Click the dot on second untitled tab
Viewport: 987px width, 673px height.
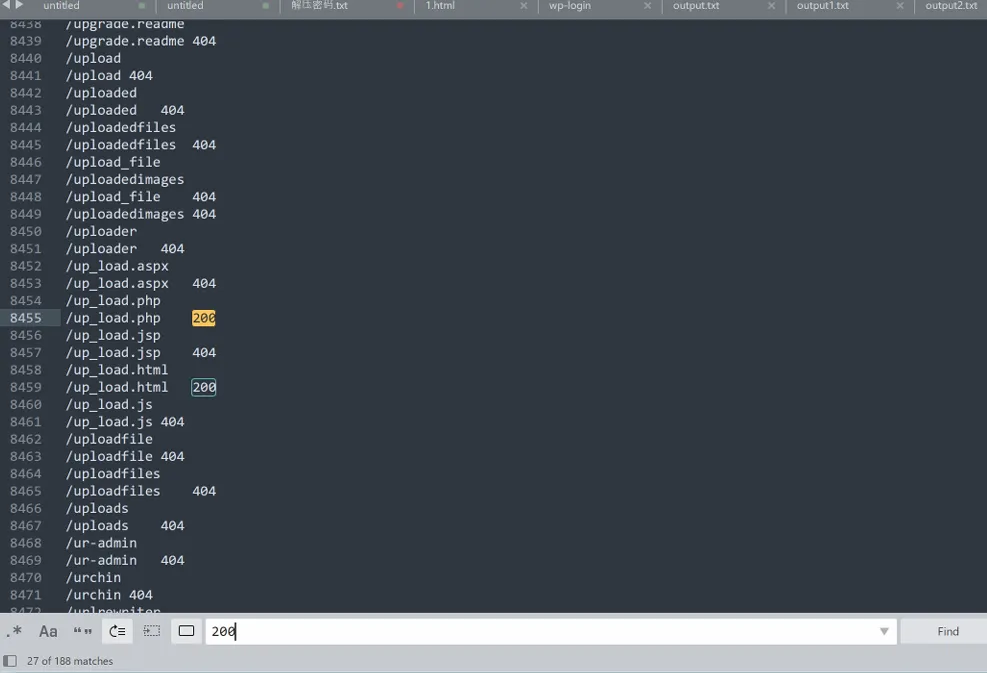tap(266, 6)
